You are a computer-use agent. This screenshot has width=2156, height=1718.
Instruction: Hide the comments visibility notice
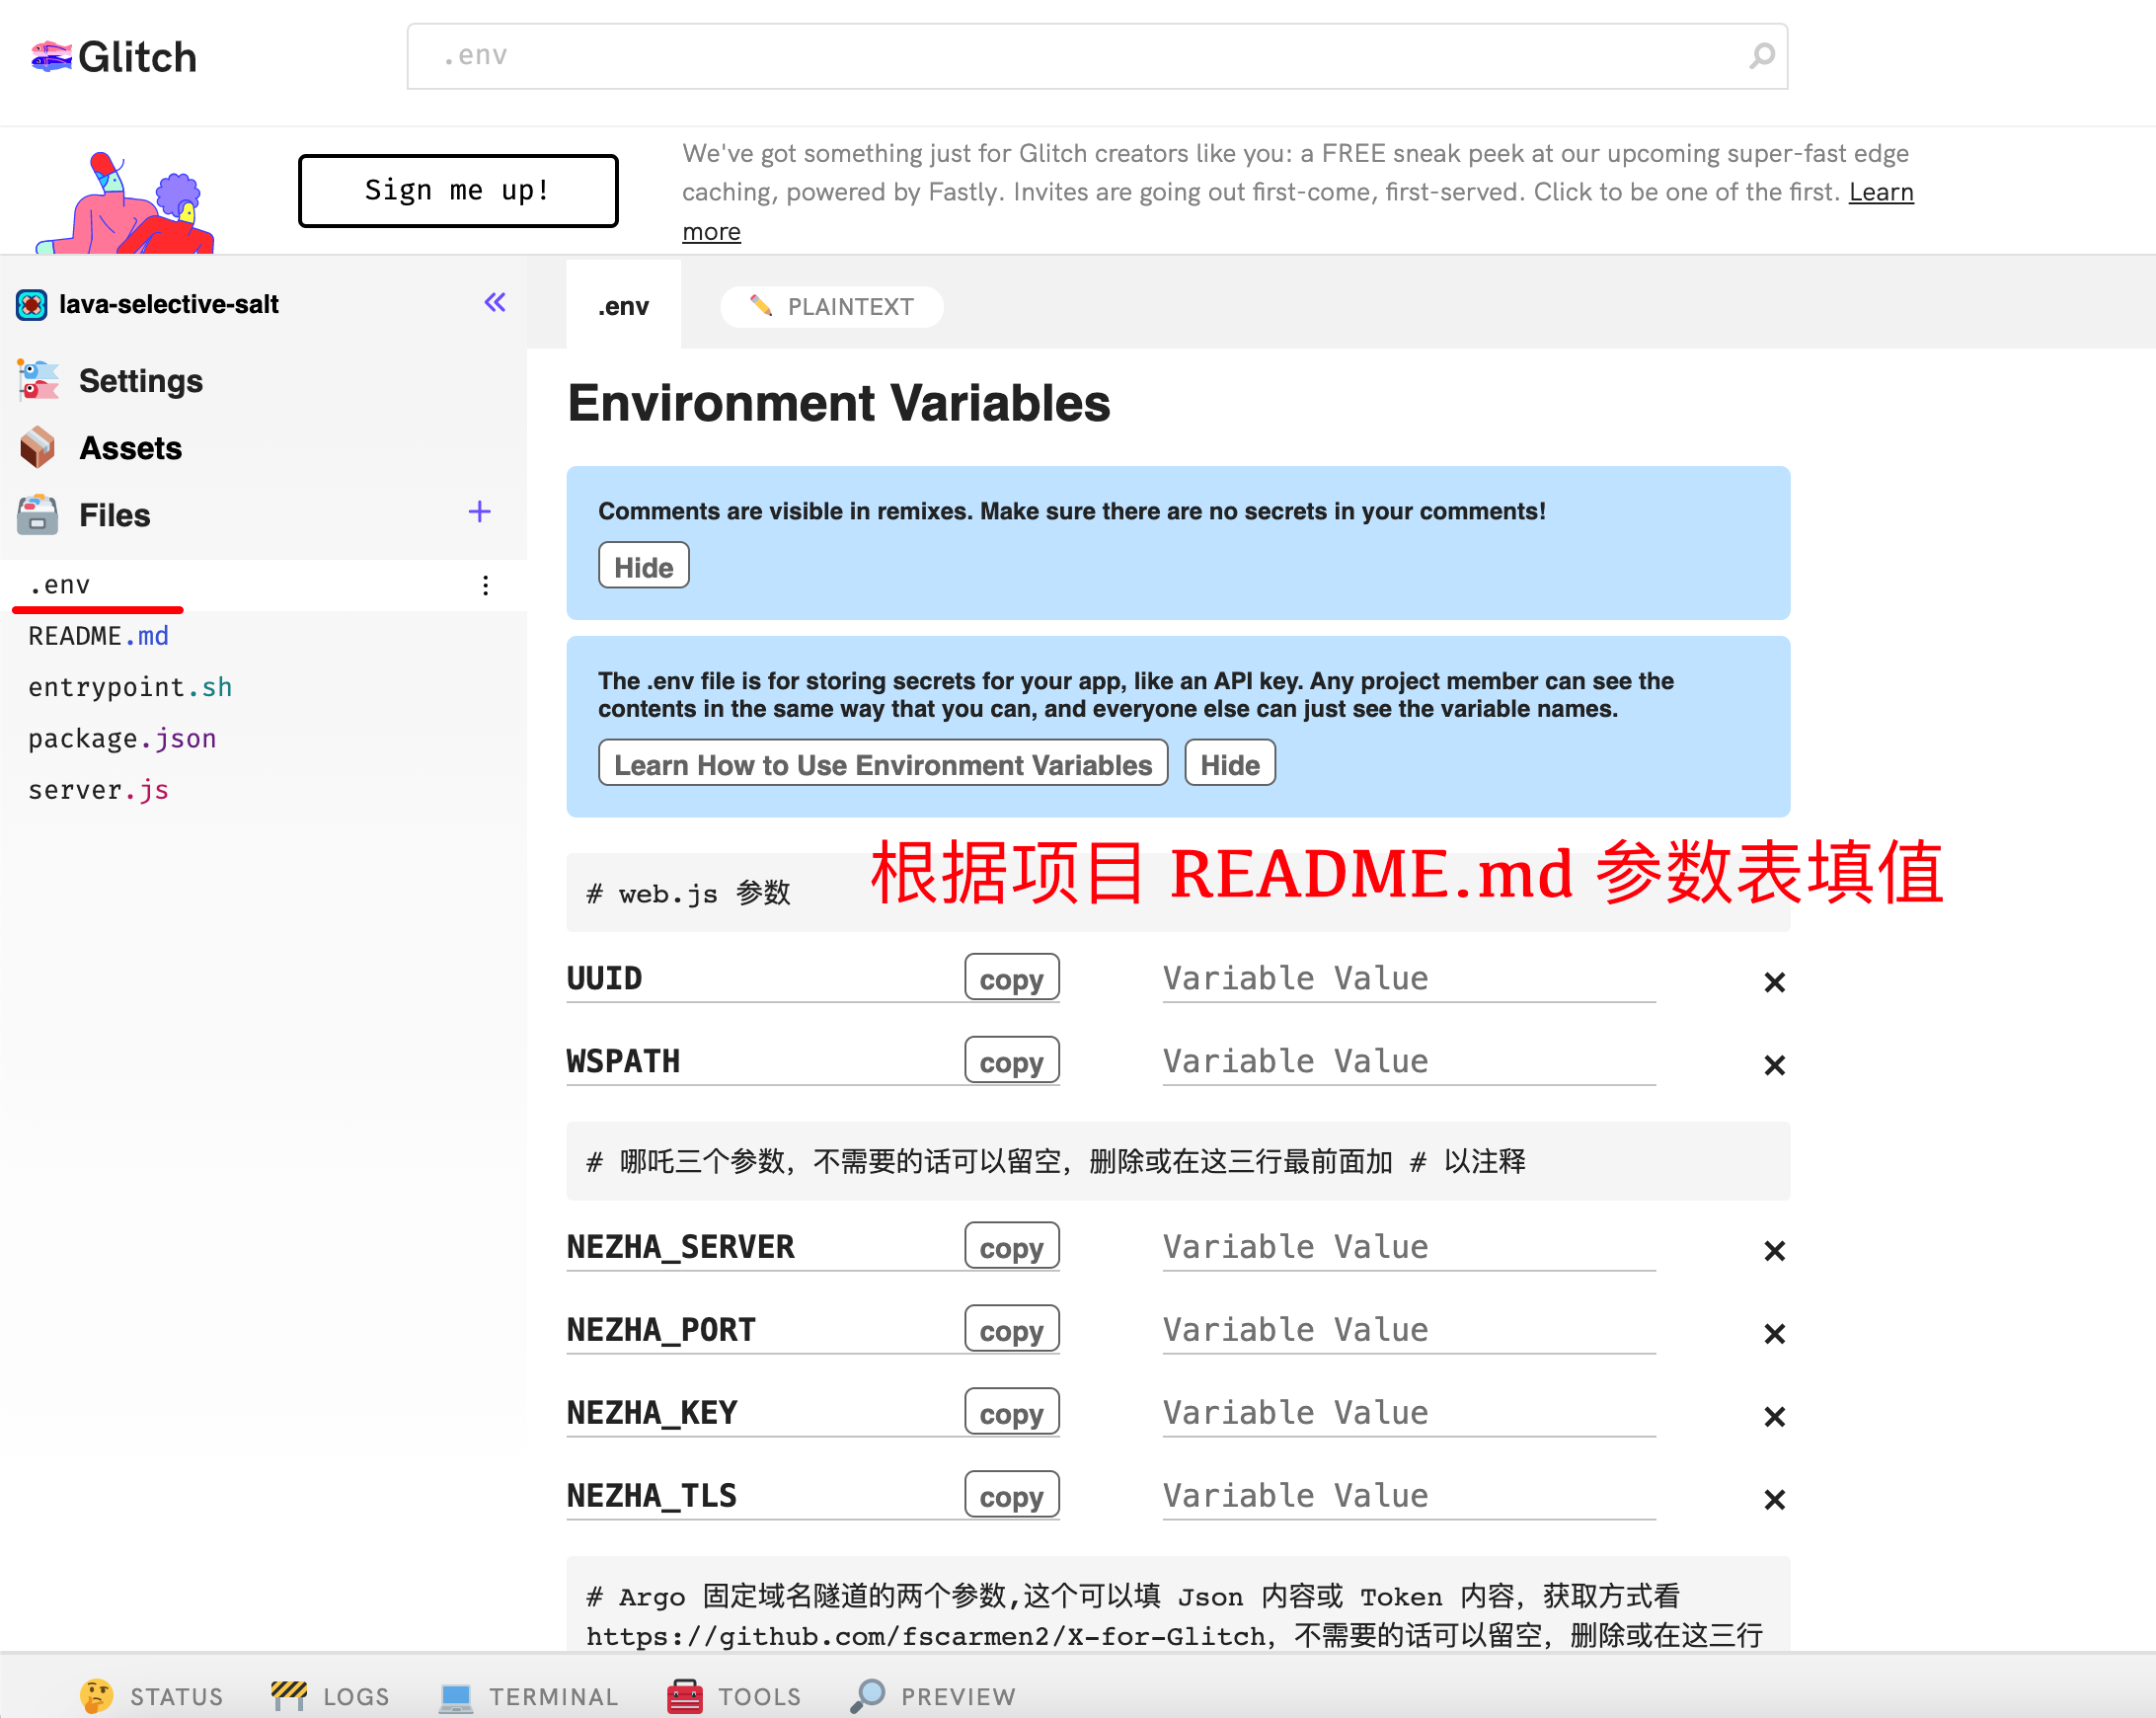point(644,566)
